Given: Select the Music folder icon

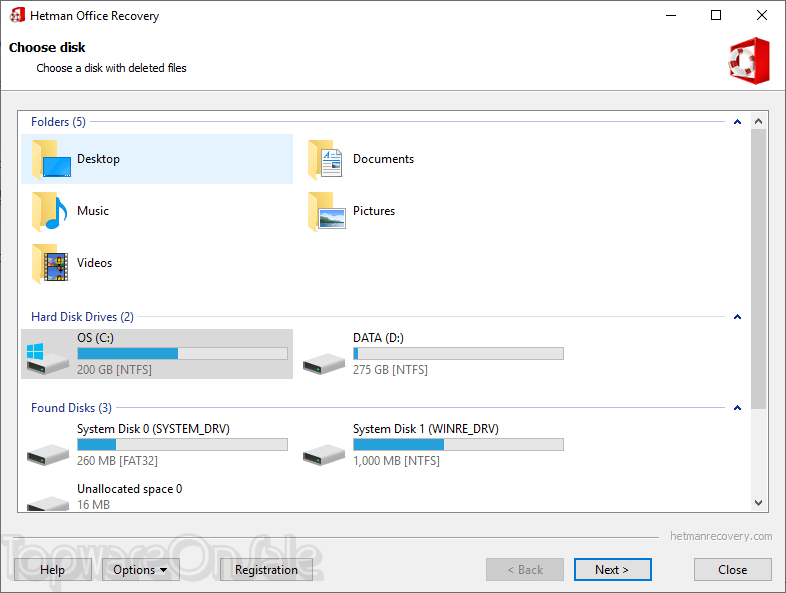Looking at the screenshot, I should pyautogui.click(x=50, y=212).
